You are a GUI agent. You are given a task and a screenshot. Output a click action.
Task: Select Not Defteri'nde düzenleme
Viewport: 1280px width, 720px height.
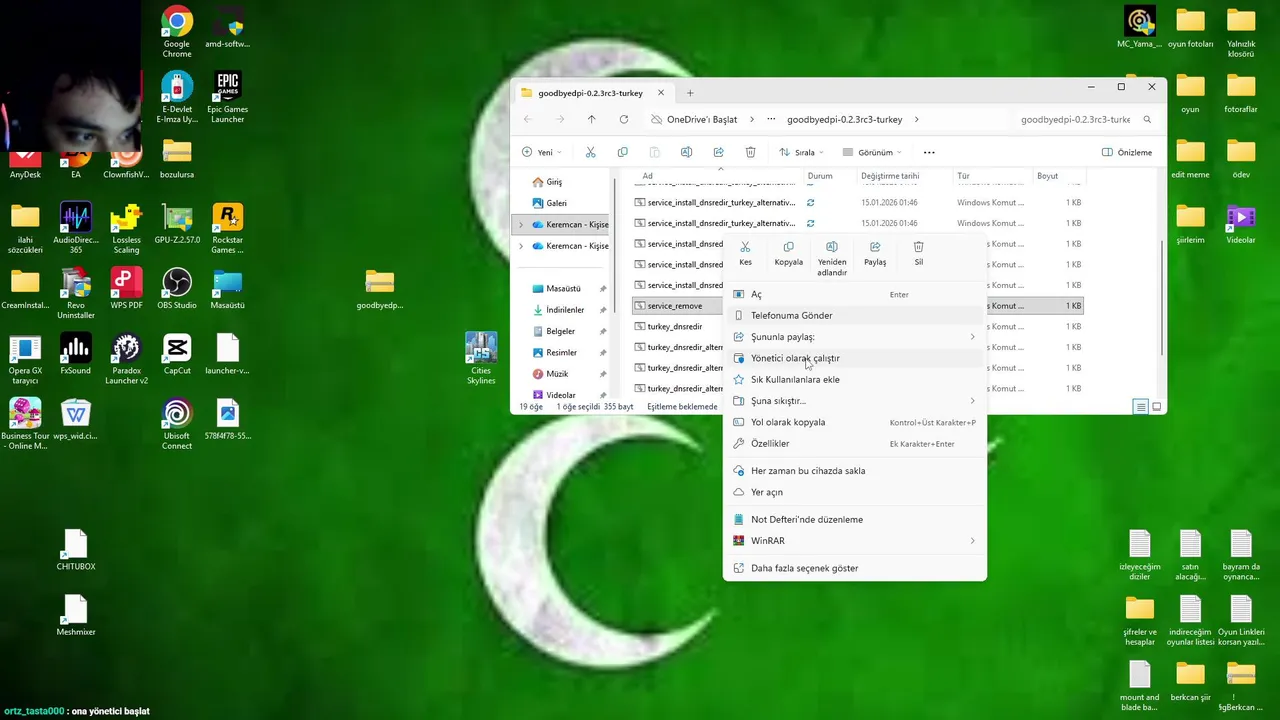(x=854, y=519)
